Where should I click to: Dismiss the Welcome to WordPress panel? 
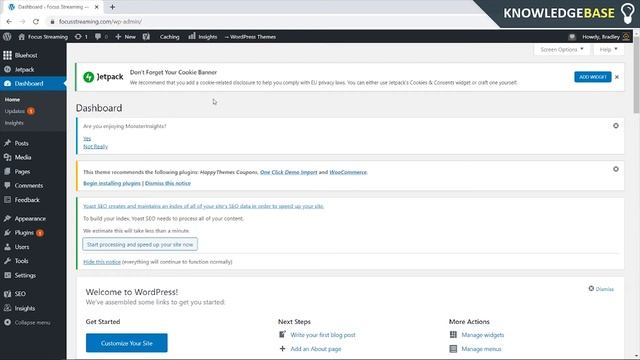pos(601,289)
